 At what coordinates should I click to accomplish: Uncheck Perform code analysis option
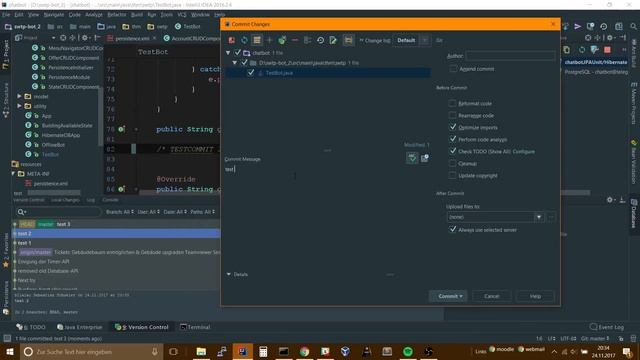(x=452, y=139)
